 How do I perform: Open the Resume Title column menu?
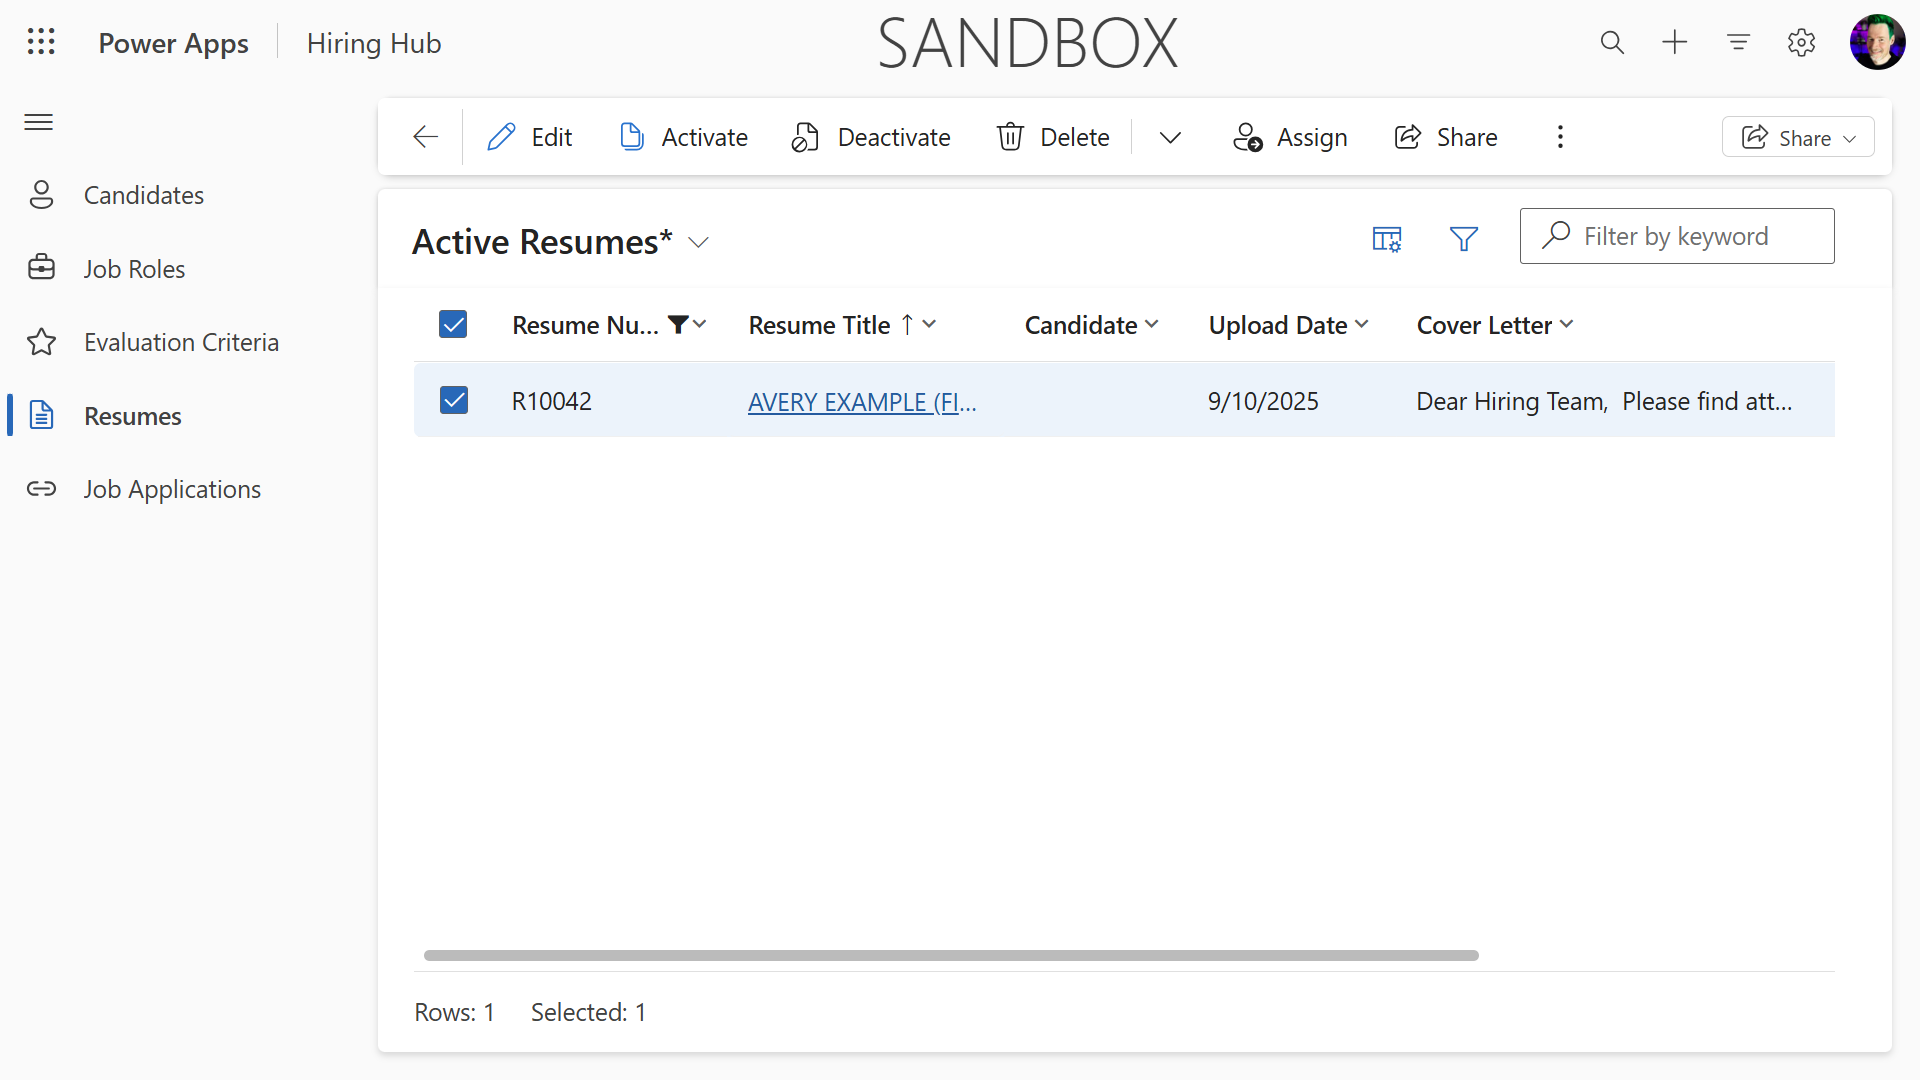[928, 324]
